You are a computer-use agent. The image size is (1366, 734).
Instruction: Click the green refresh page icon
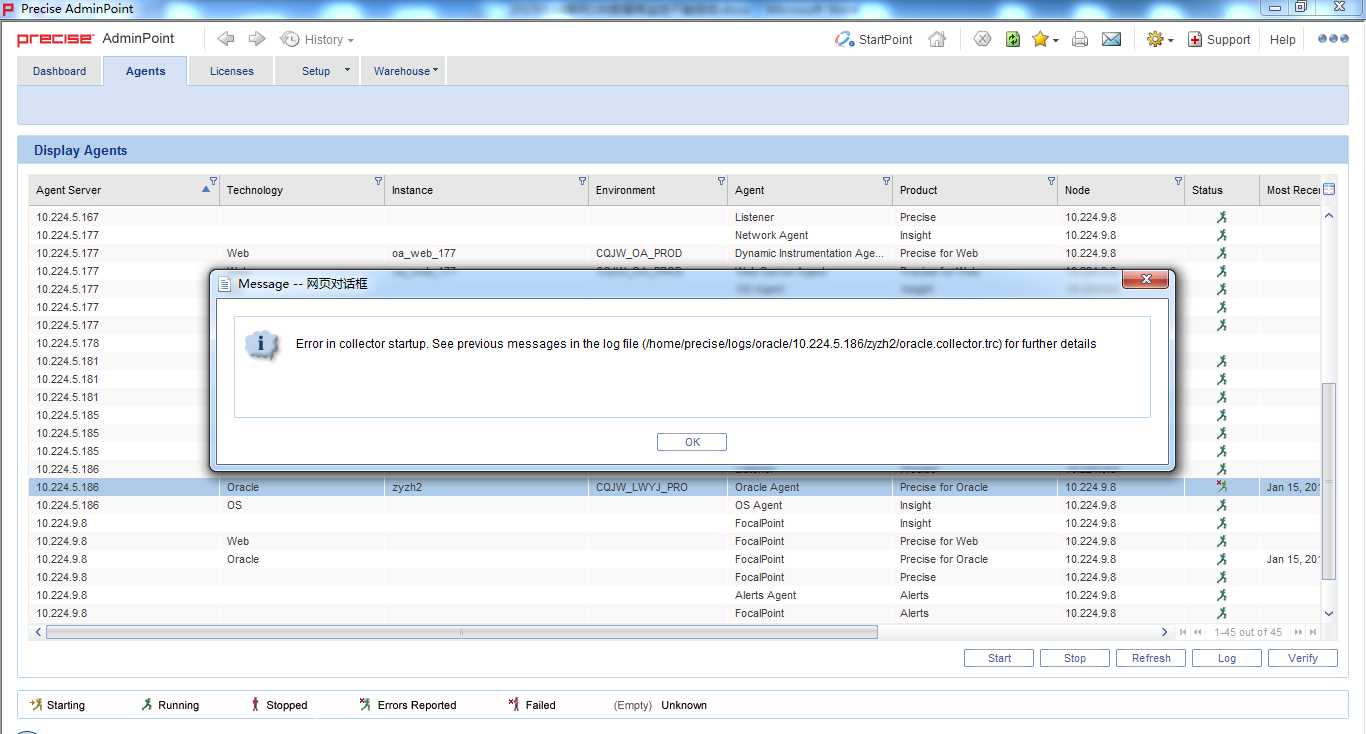click(x=1013, y=39)
